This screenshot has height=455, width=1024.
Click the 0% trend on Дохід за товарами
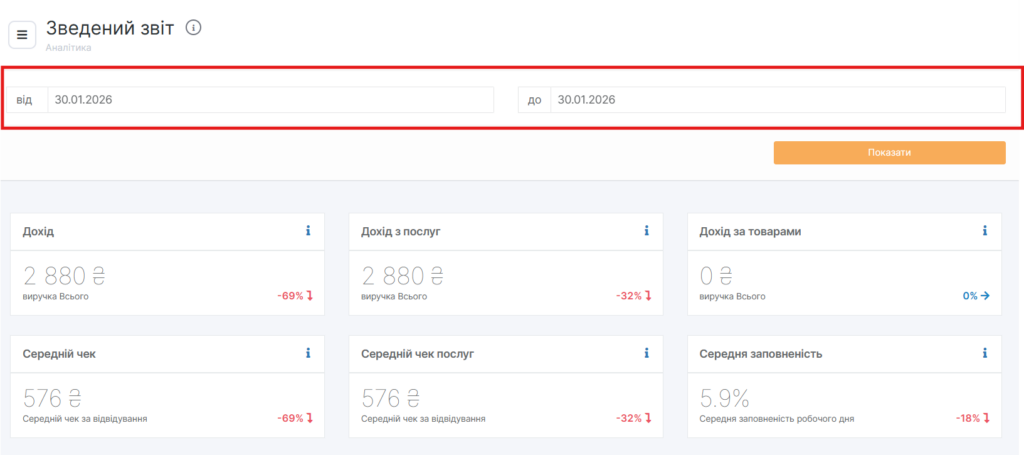[975, 296]
